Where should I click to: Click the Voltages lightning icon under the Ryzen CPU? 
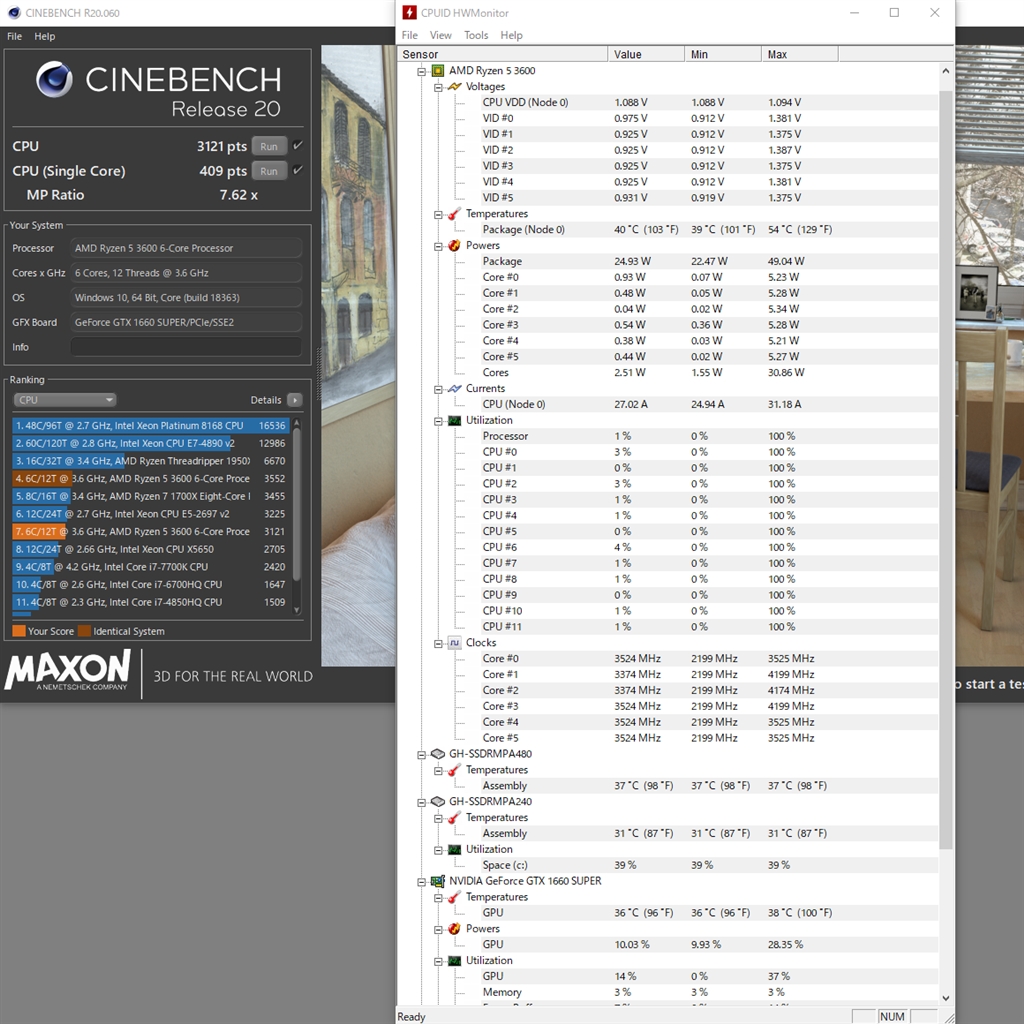tap(455, 86)
